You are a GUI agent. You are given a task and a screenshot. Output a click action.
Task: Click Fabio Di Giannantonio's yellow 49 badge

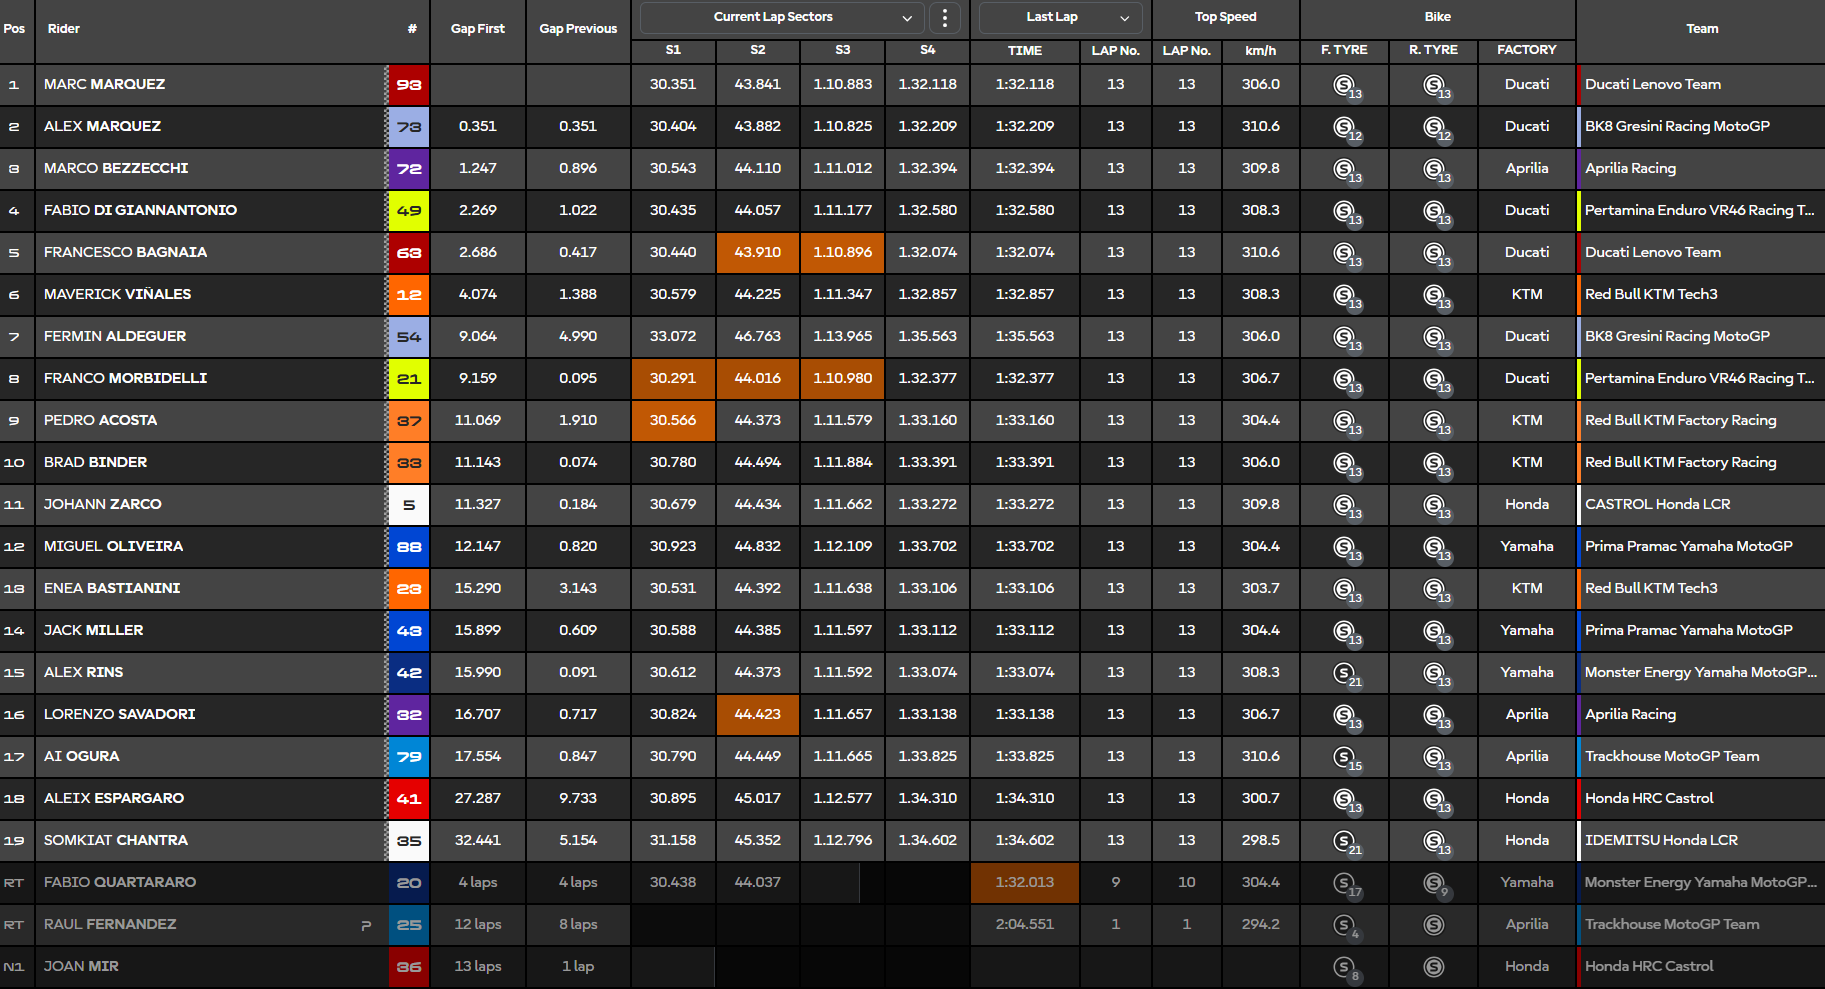pos(409,211)
